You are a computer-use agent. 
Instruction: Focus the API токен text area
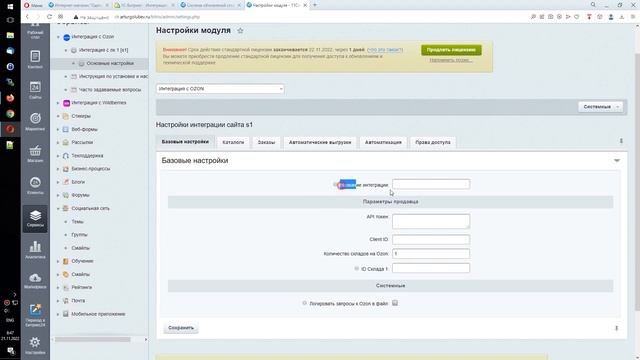pos(431,221)
